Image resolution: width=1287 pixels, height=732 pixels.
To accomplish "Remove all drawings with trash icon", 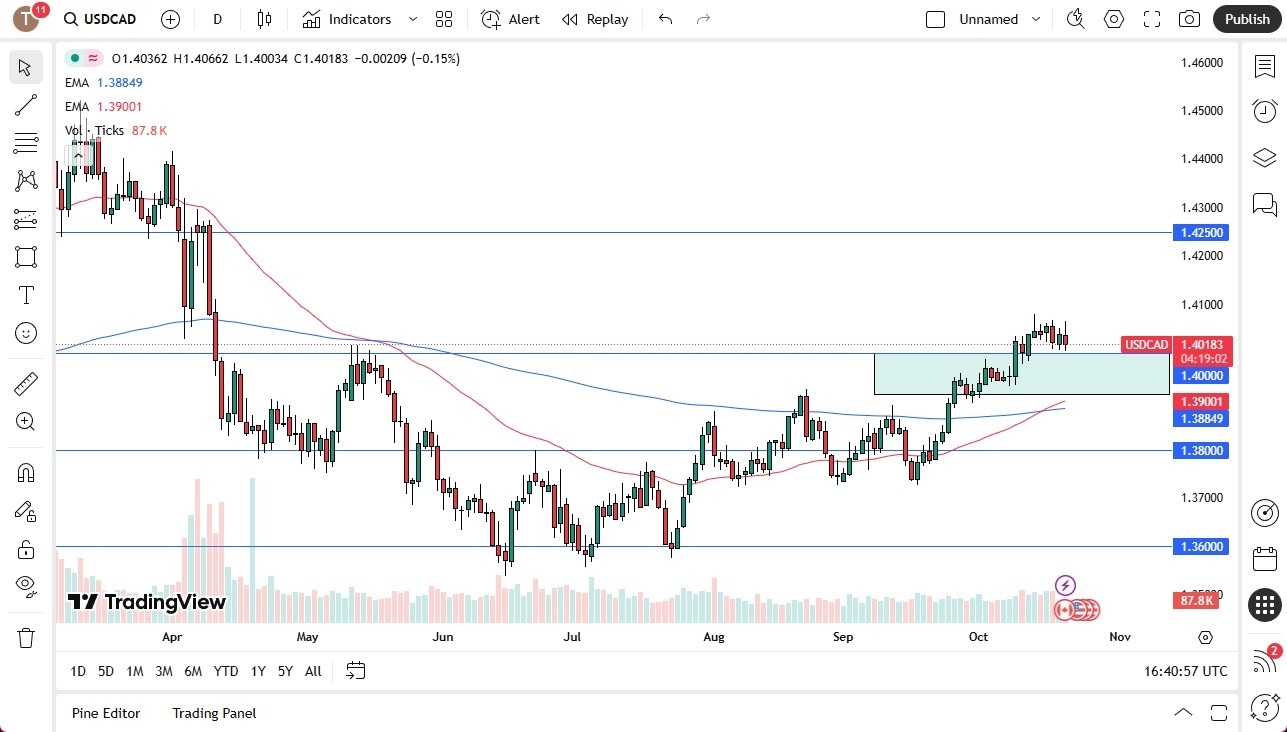I will coord(25,637).
